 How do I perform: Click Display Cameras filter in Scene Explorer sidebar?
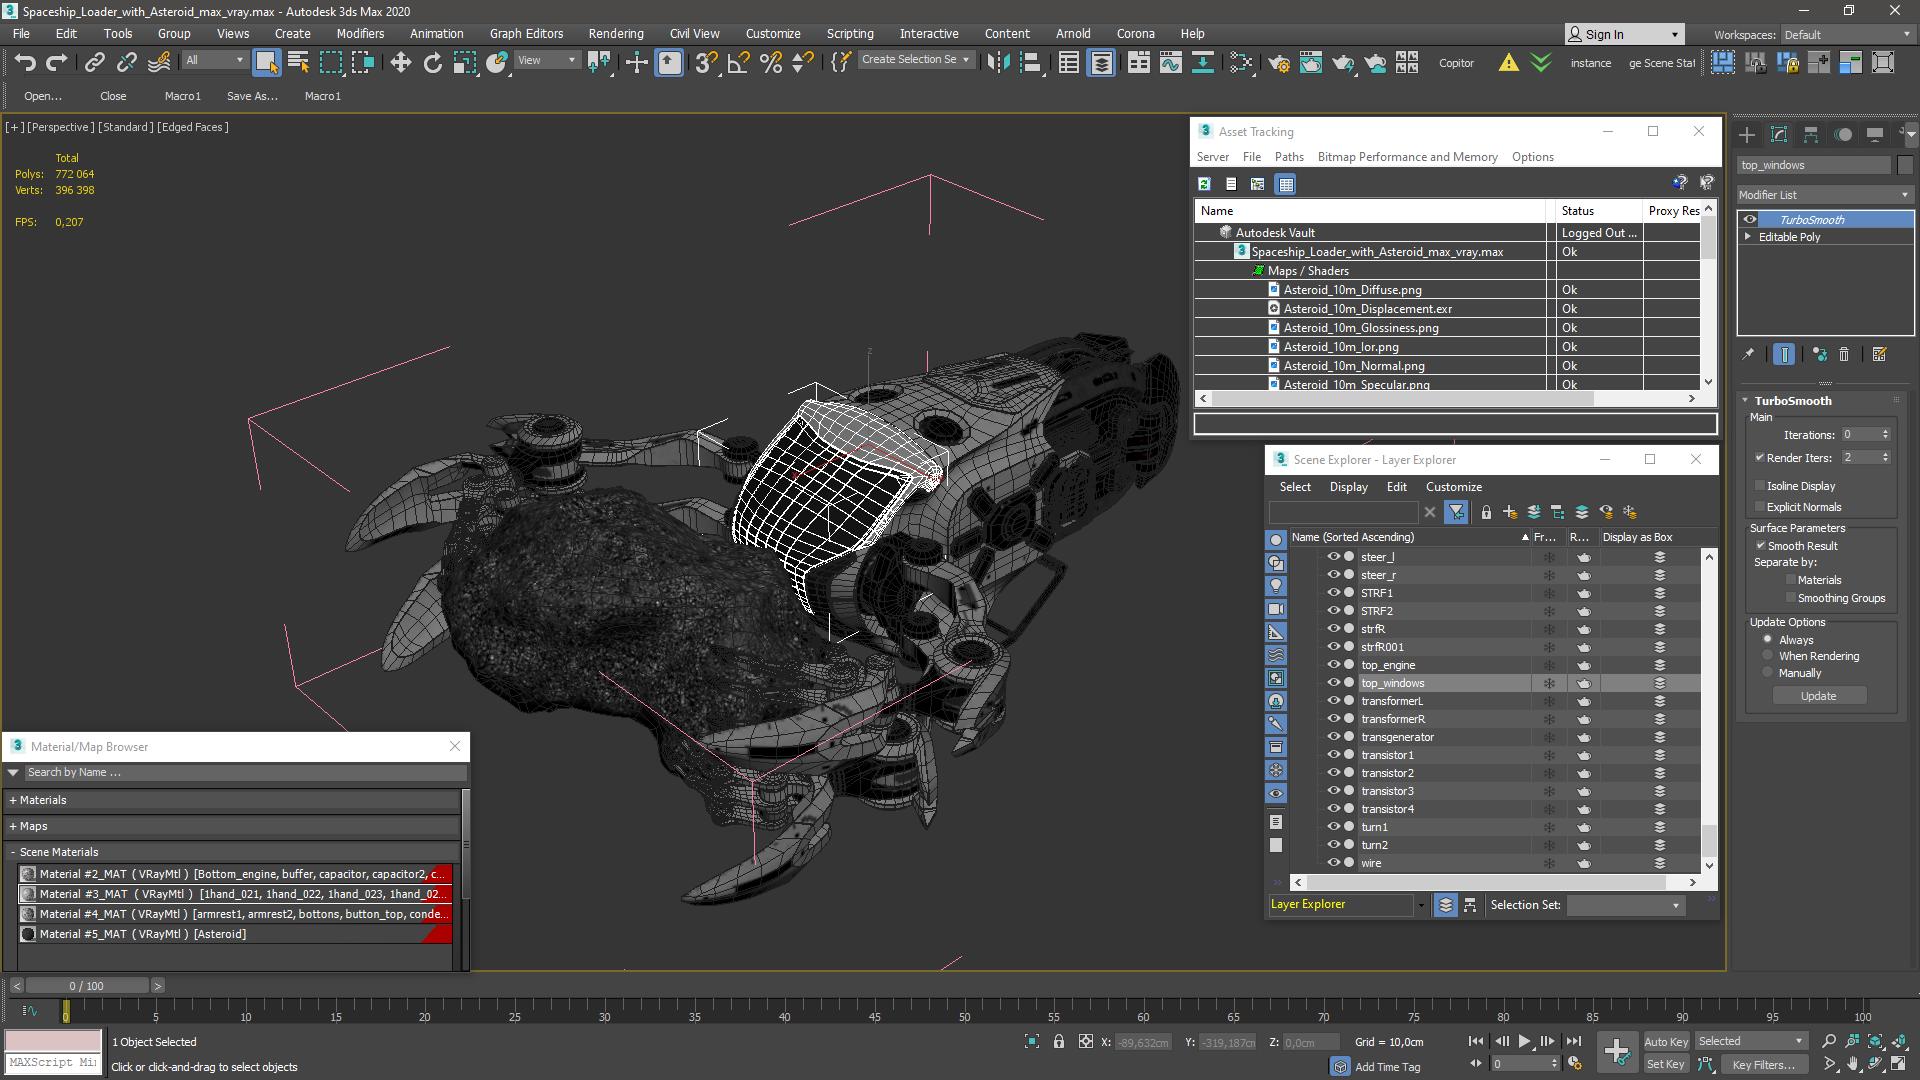click(1276, 609)
